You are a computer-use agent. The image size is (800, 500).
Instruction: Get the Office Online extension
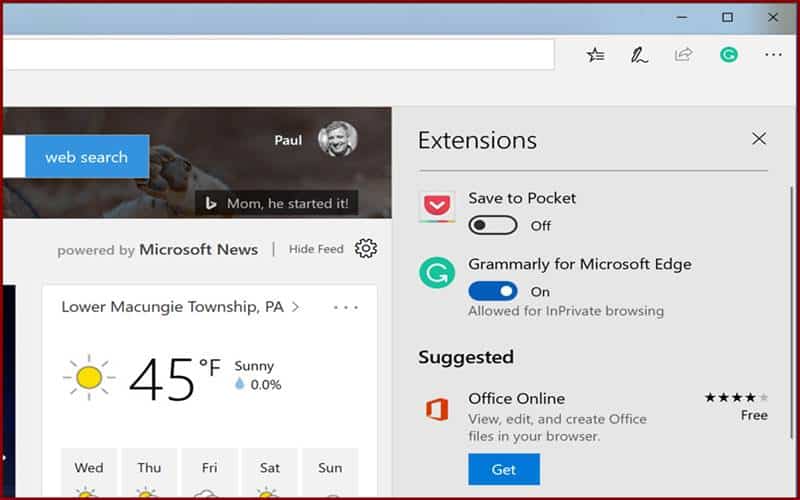[x=504, y=469]
